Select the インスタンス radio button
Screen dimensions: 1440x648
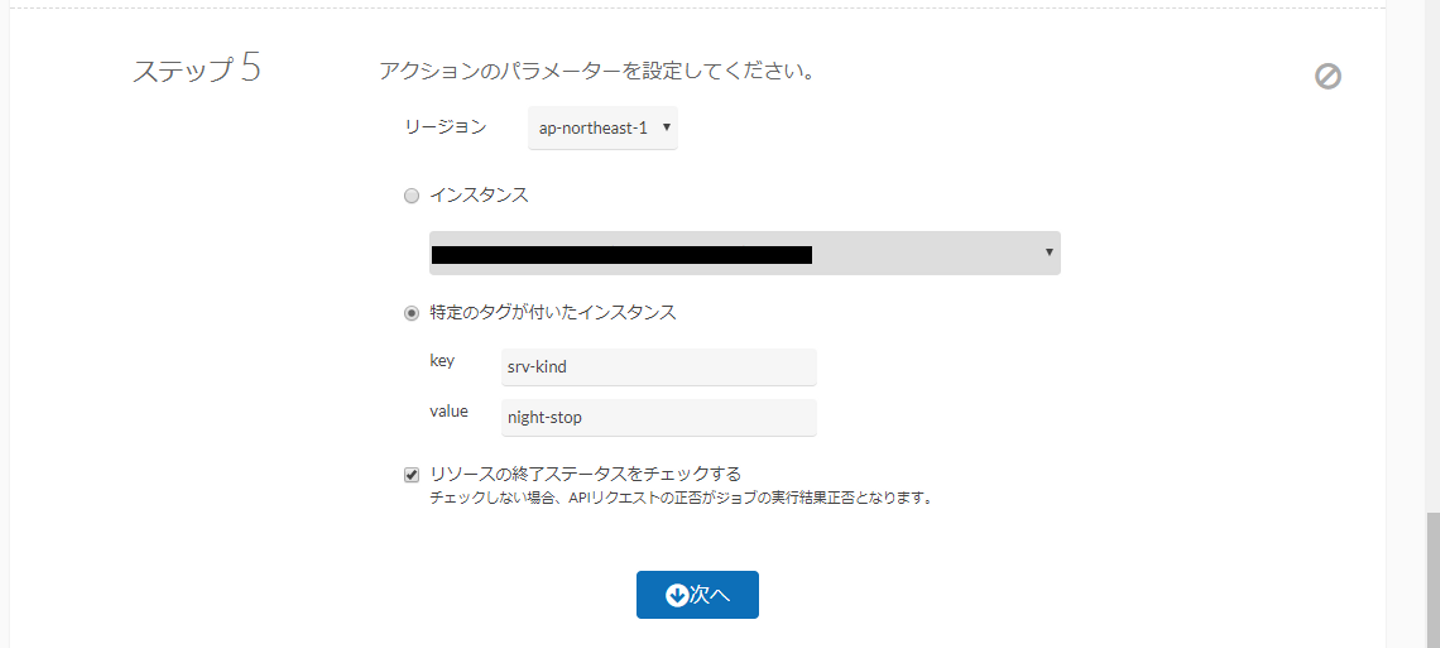pyautogui.click(x=411, y=196)
